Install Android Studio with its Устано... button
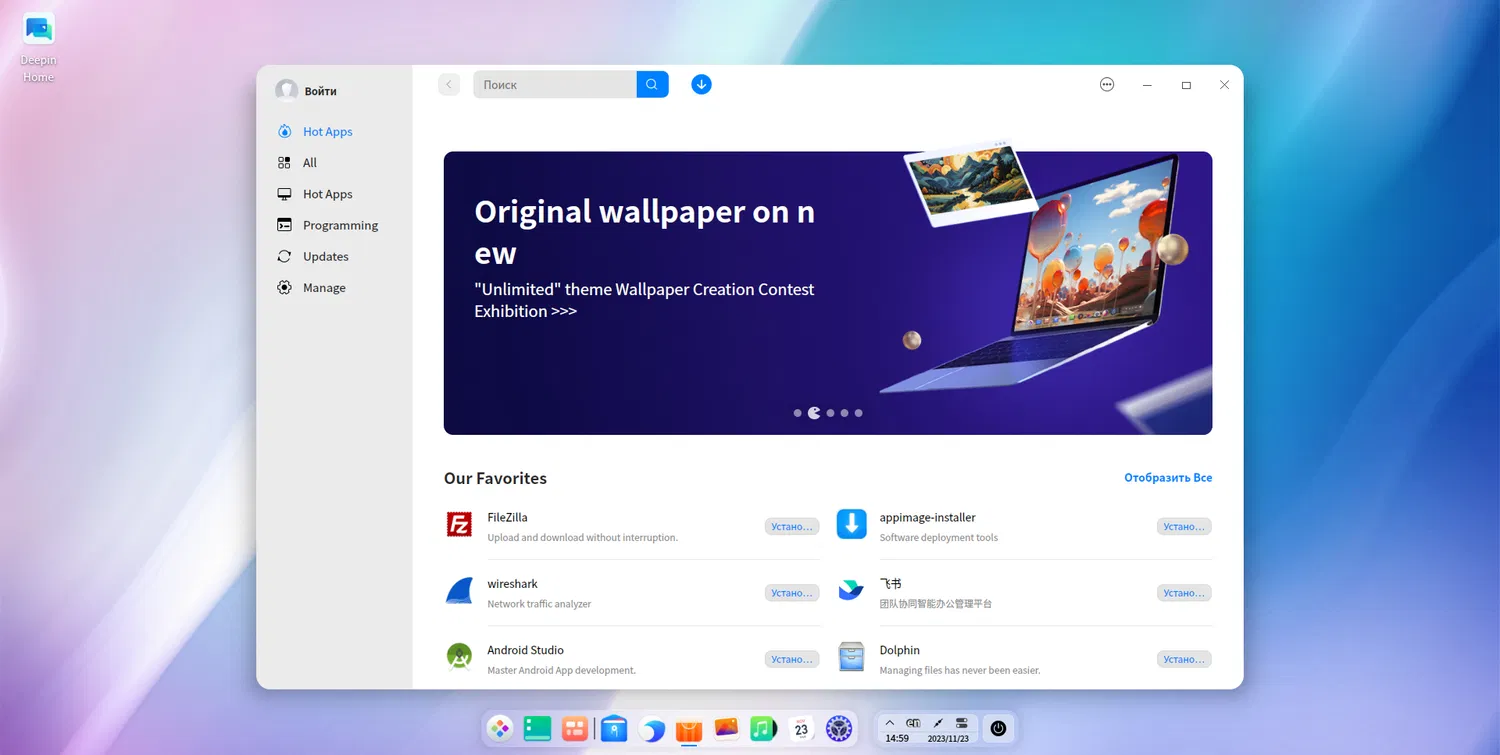 pos(792,659)
